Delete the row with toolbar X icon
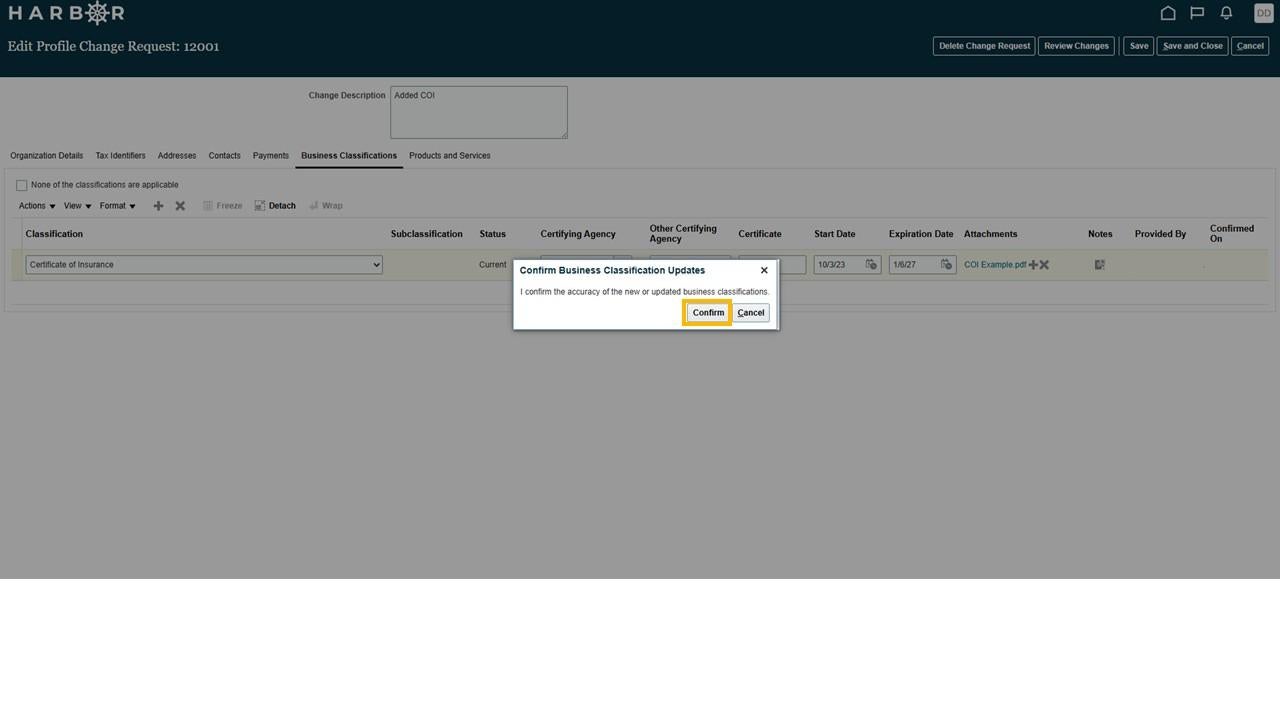1280x720 pixels. tap(180, 206)
